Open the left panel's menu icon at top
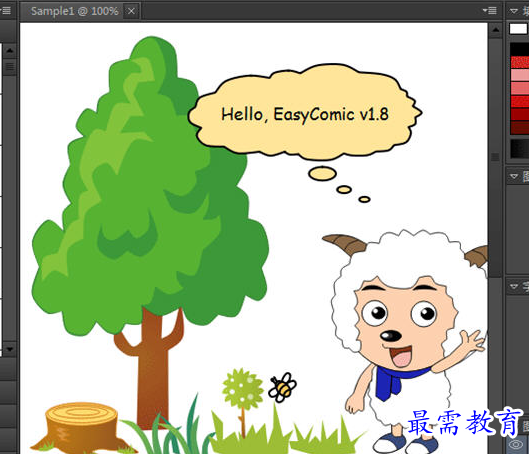This screenshot has width=529, height=454. point(5,10)
